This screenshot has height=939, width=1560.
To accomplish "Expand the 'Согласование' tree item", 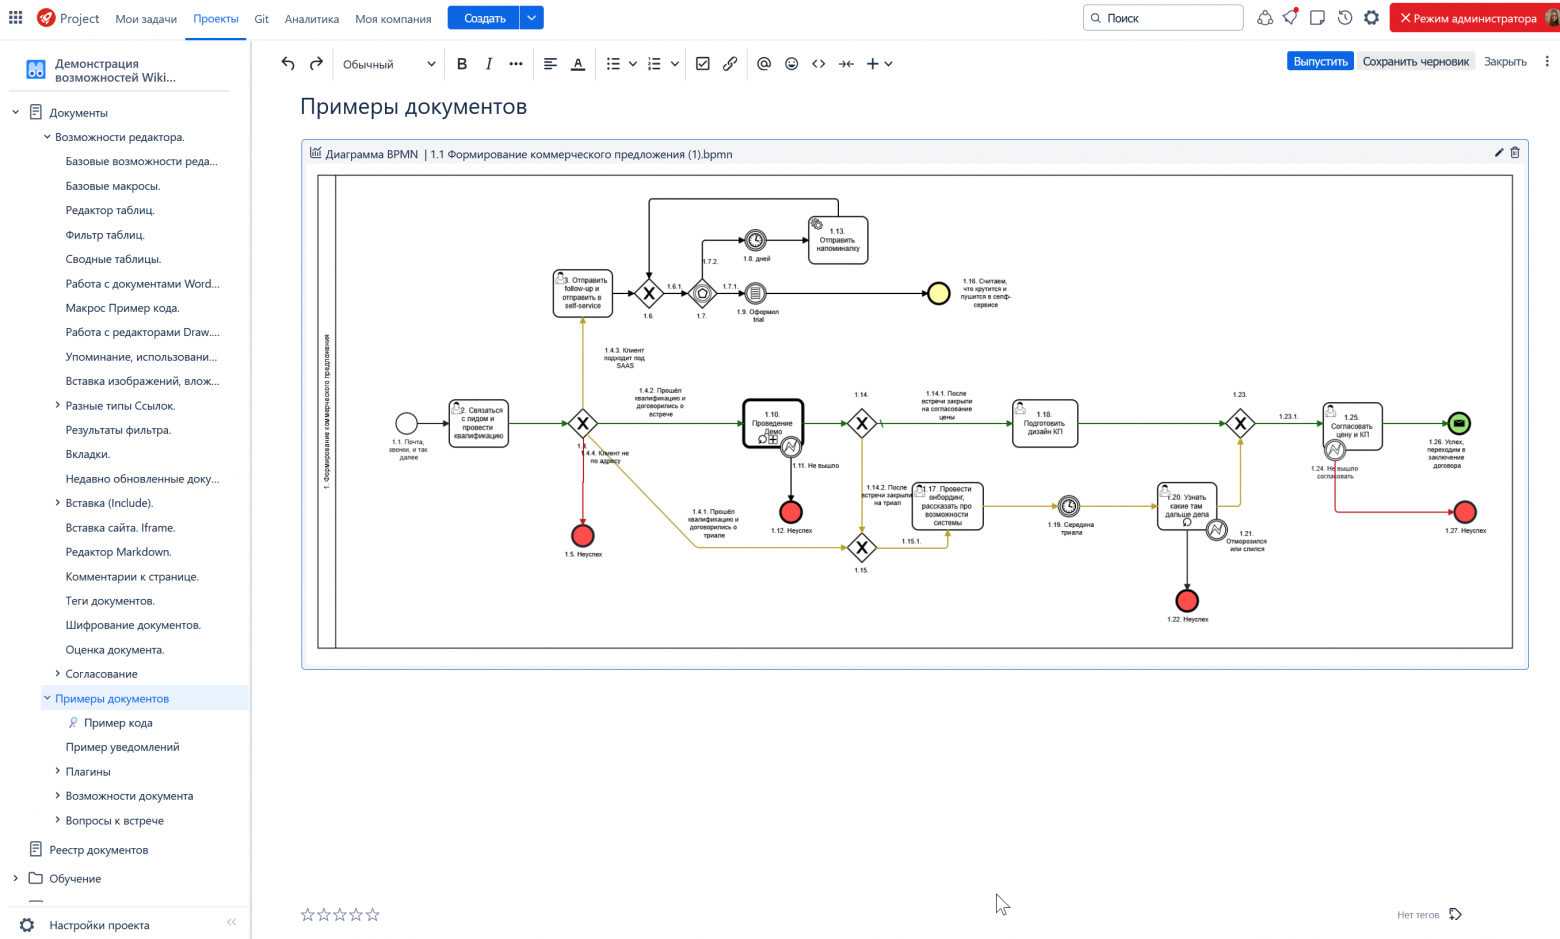I will (x=57, y=674).
